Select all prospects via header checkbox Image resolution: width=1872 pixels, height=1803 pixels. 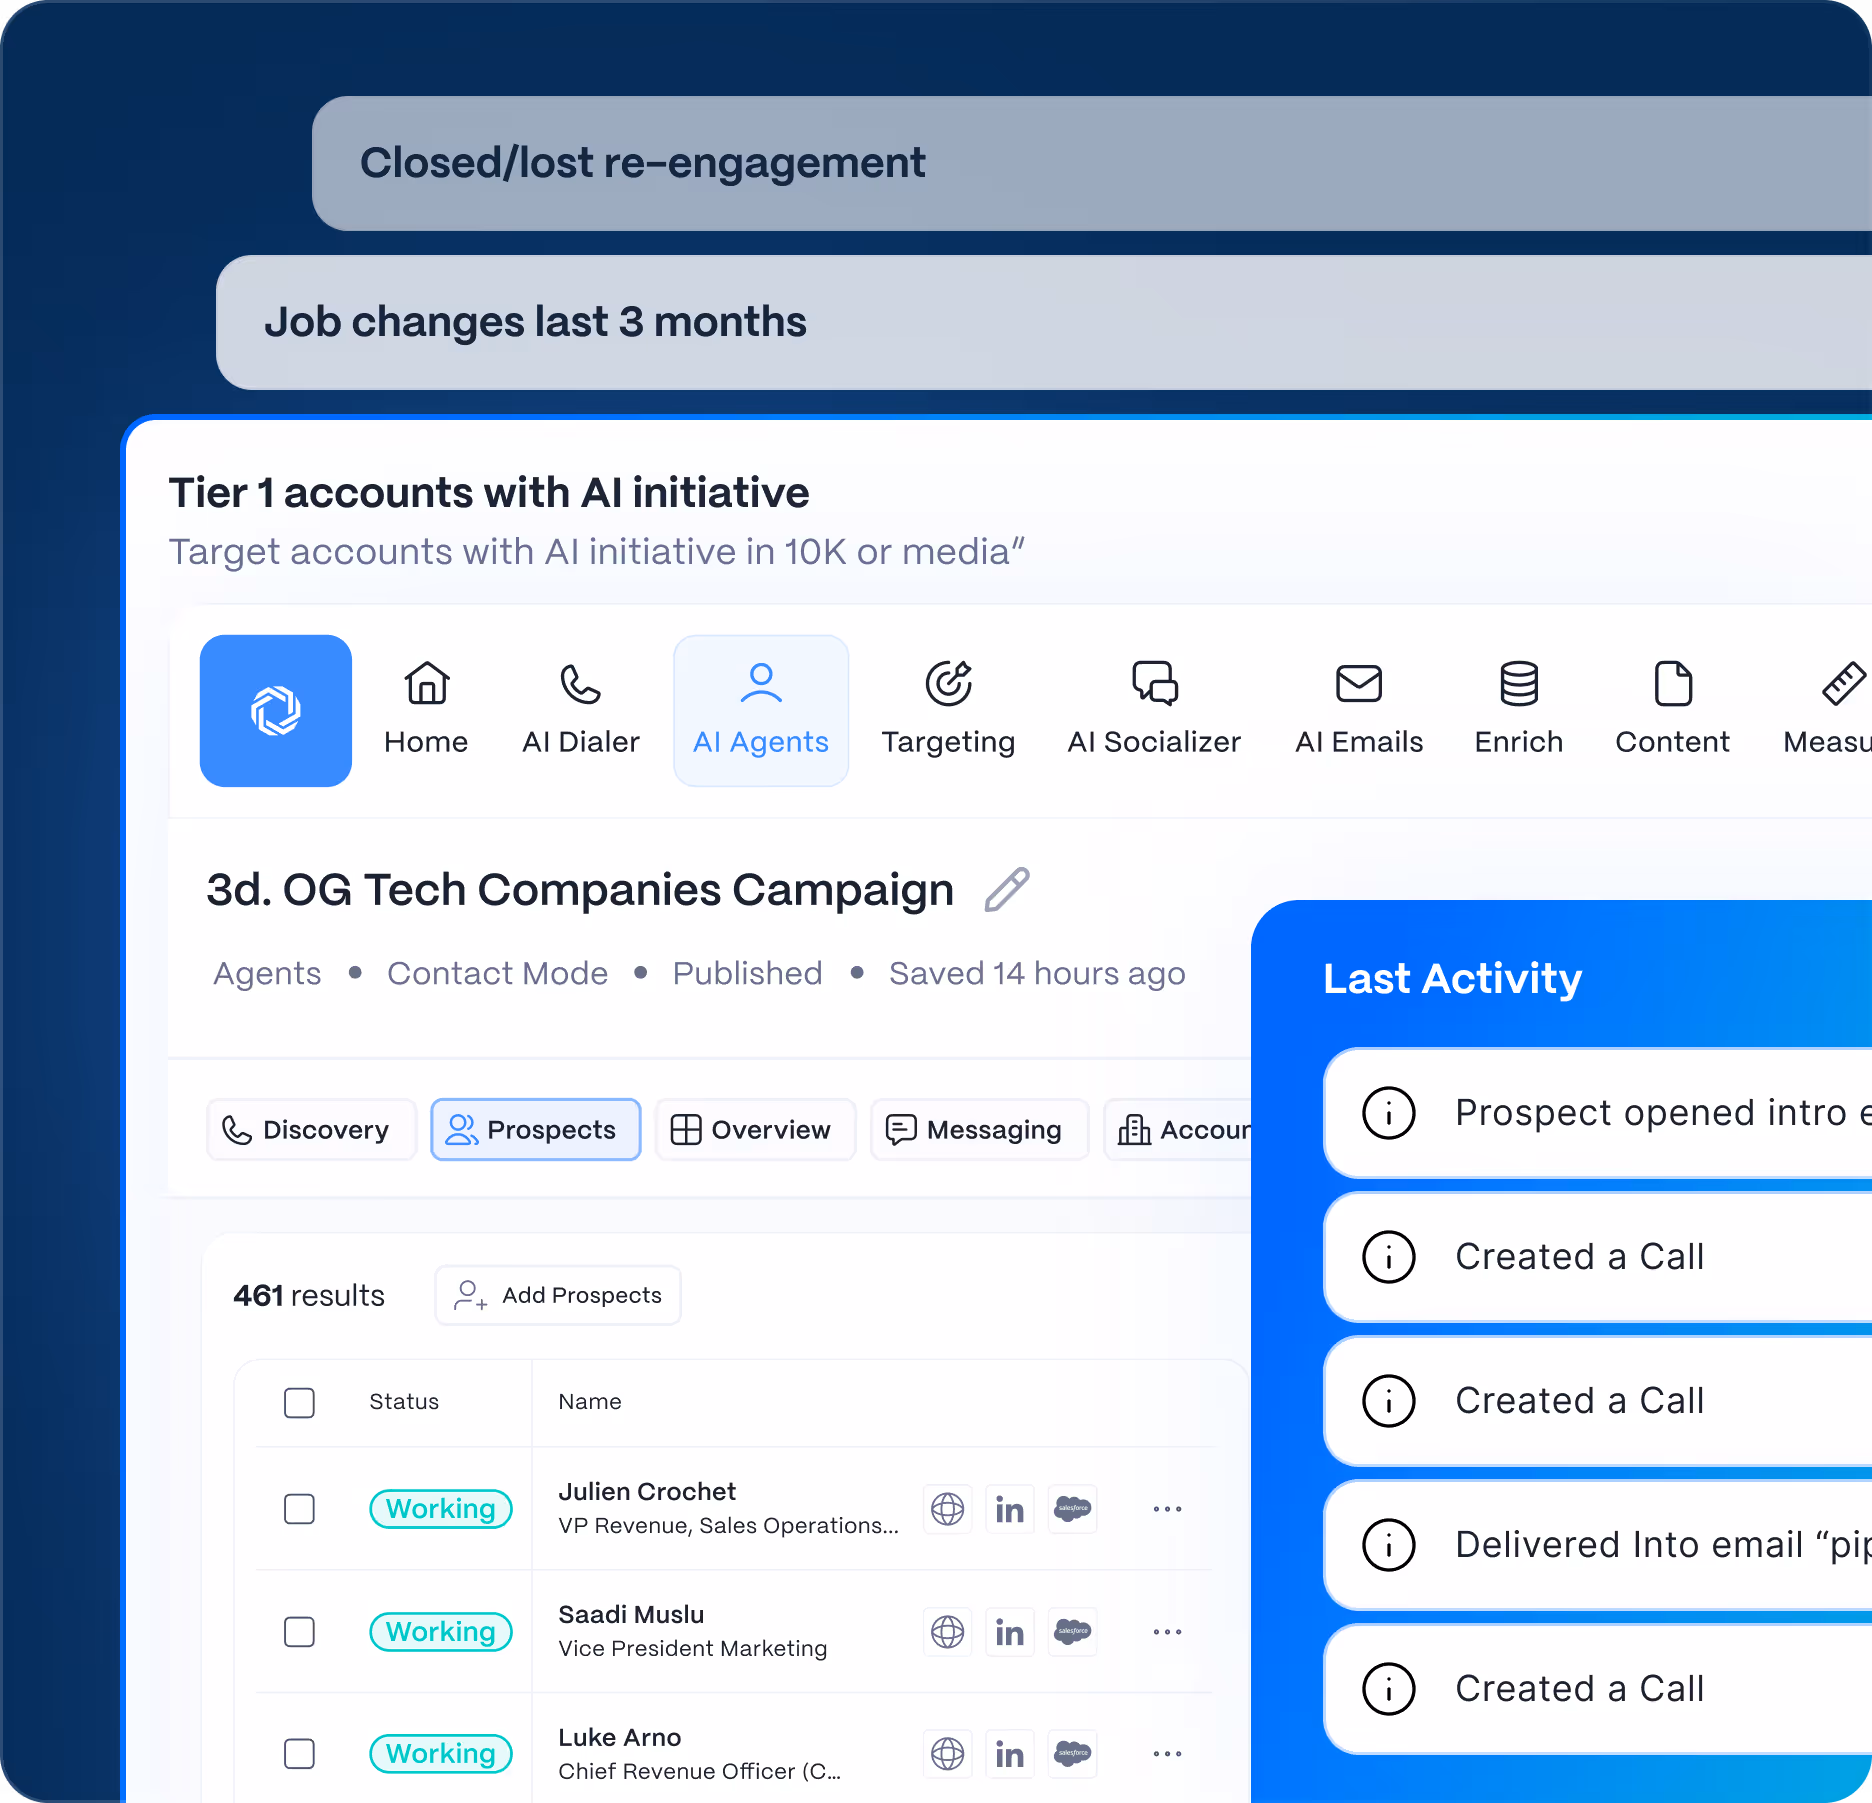[299, 1403]
